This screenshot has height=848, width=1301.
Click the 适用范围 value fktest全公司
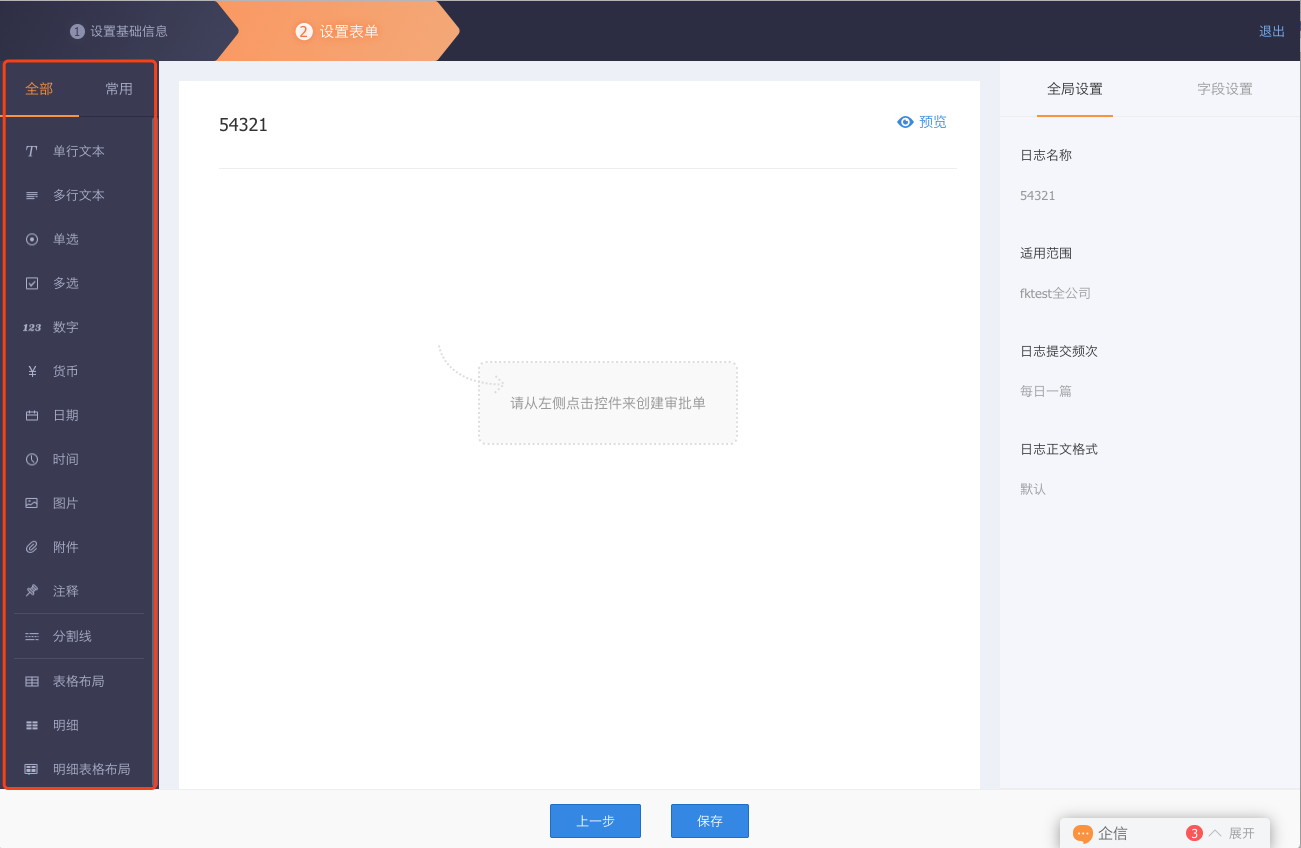(x=1055, y=294)
